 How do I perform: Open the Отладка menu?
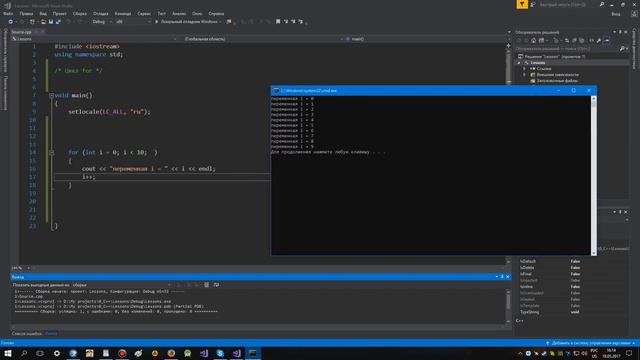tap(100, 13)
